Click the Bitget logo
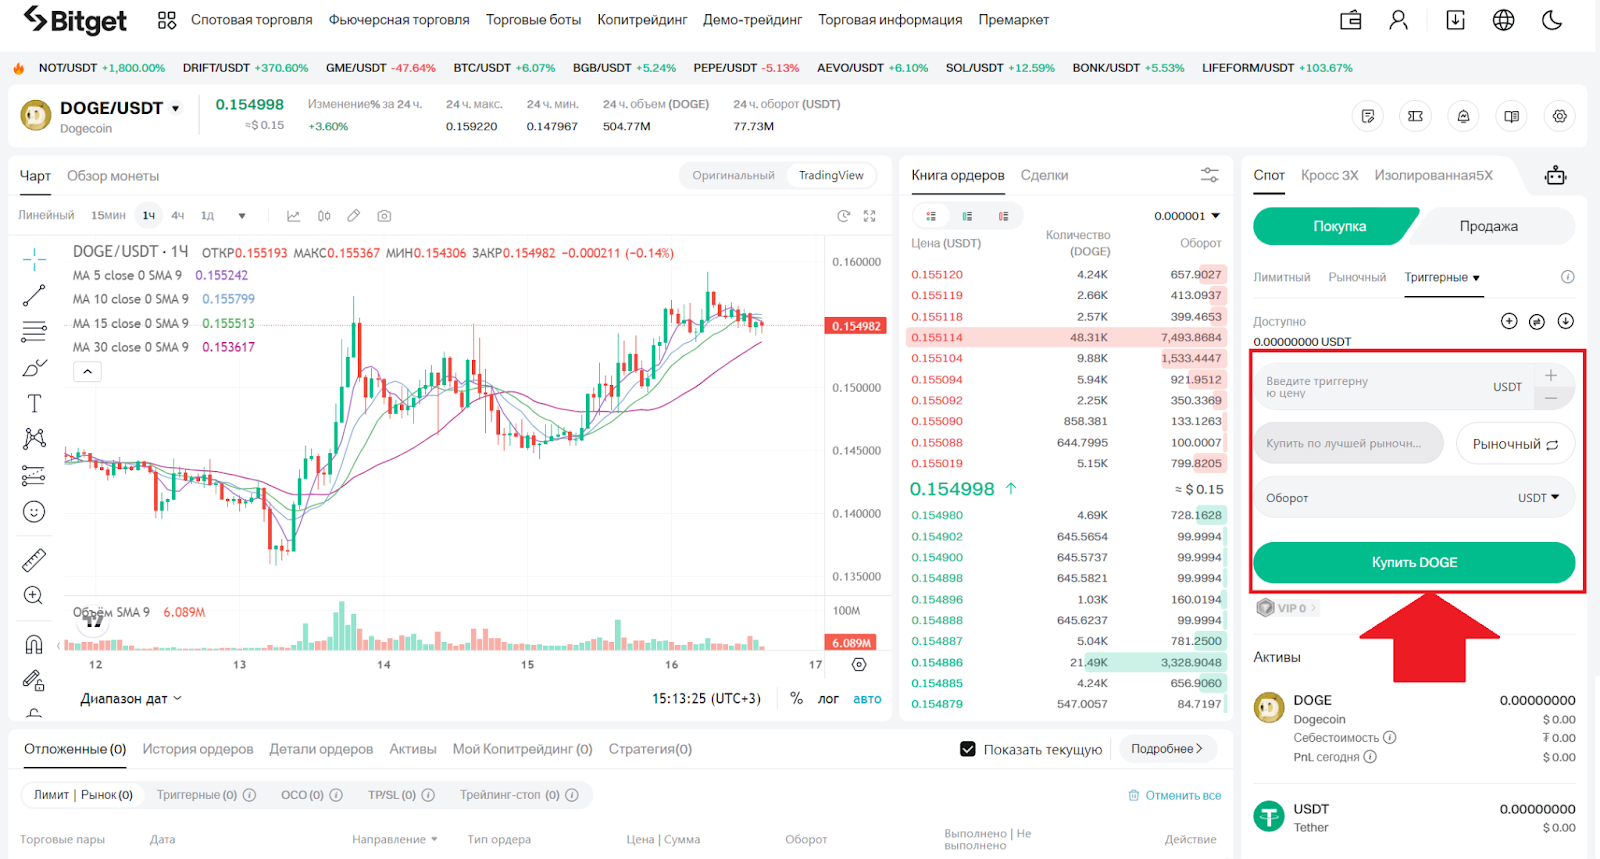The width and height of the screenshot is (1600, 859). tap(75, 20)
